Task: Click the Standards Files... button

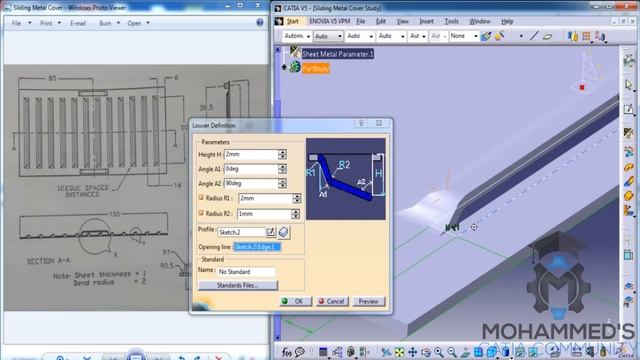Action: [238, 285]
